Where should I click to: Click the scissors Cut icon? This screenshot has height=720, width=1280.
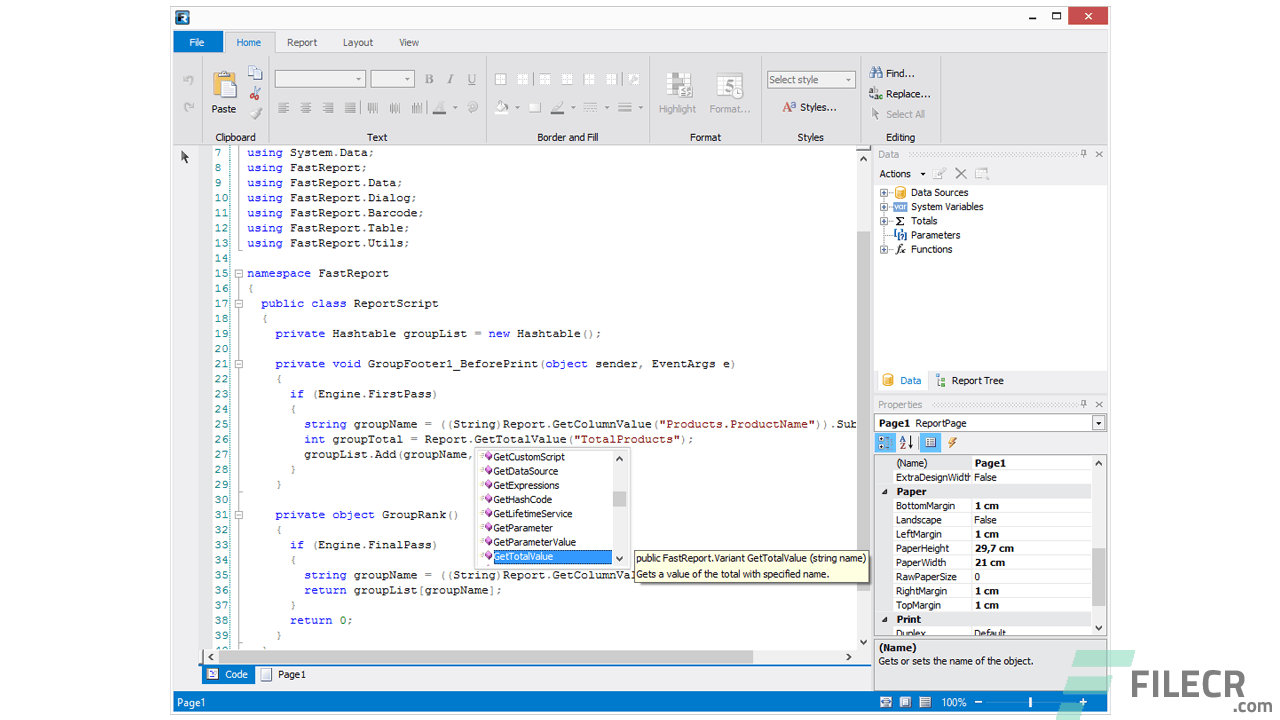[x=255, y=93]
